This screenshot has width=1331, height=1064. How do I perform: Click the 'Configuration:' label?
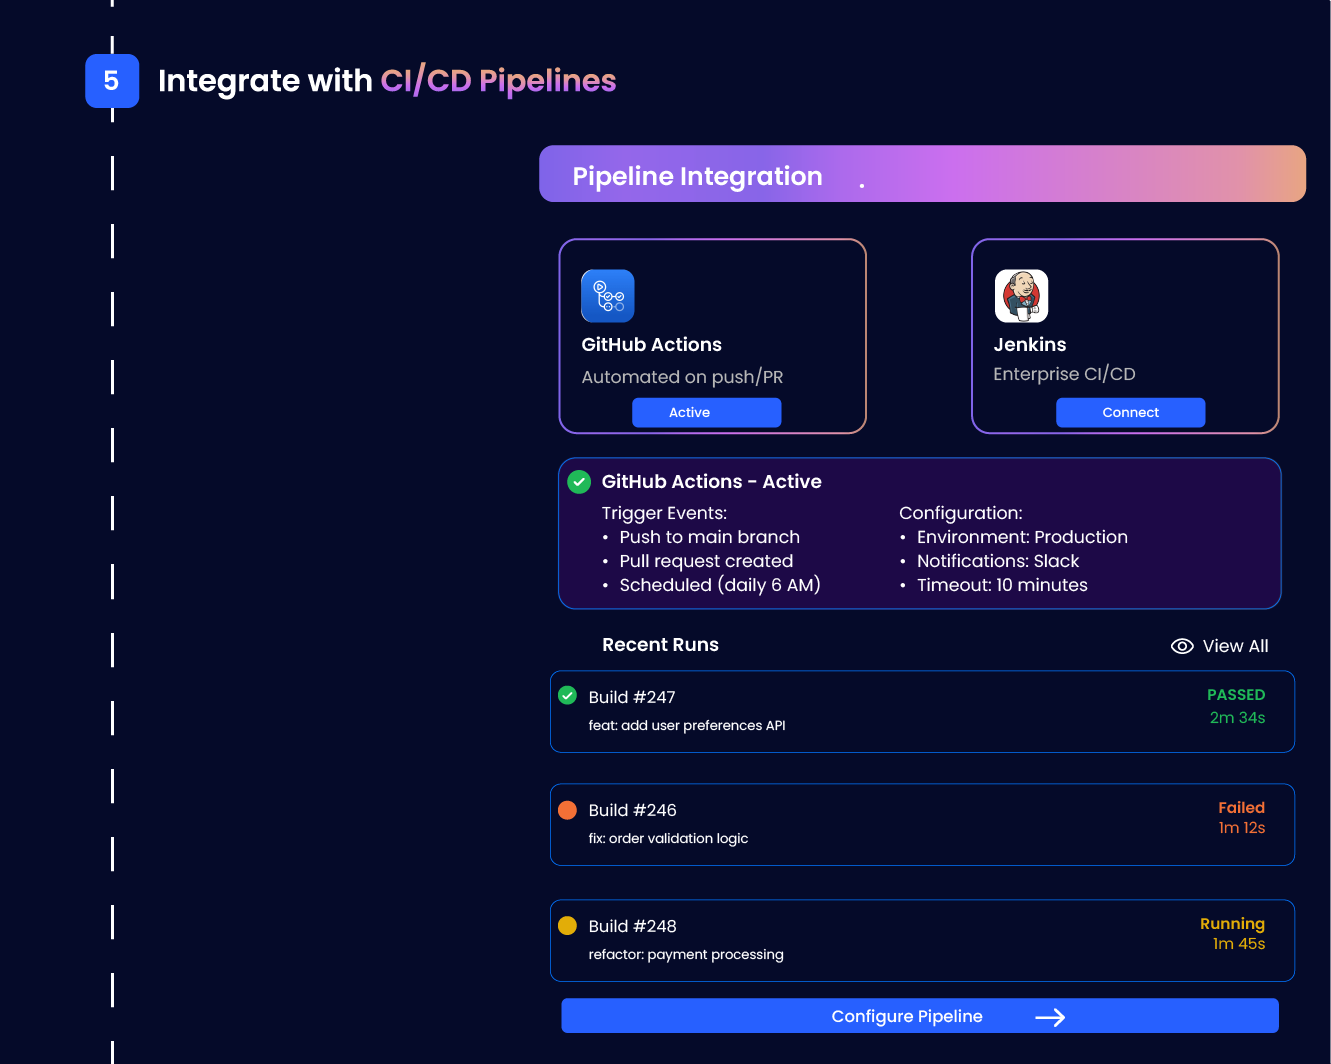pos(960,513)
